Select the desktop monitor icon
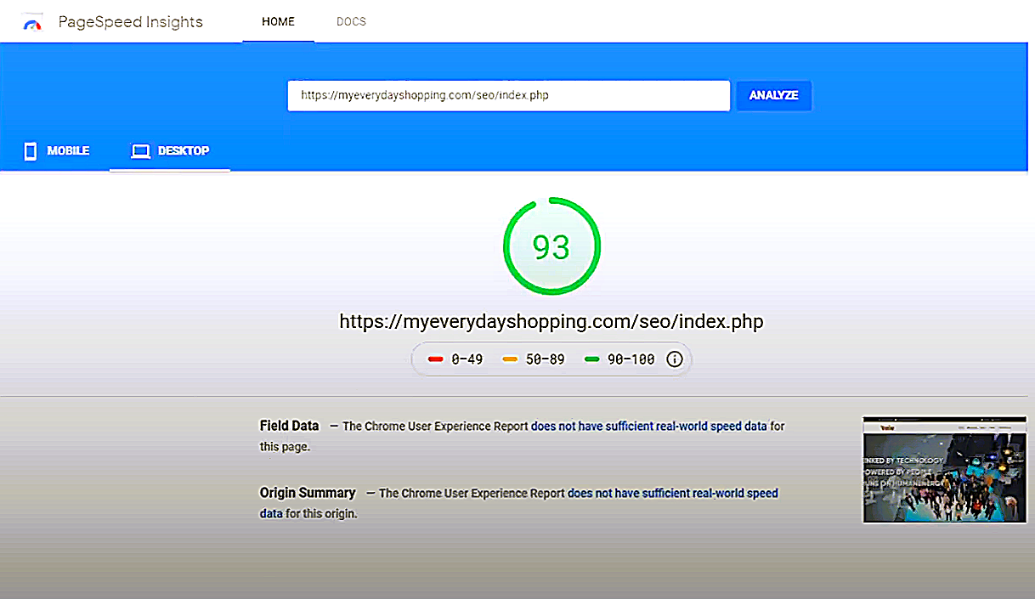The image size is (1035, 599). (x=141, y=150)
